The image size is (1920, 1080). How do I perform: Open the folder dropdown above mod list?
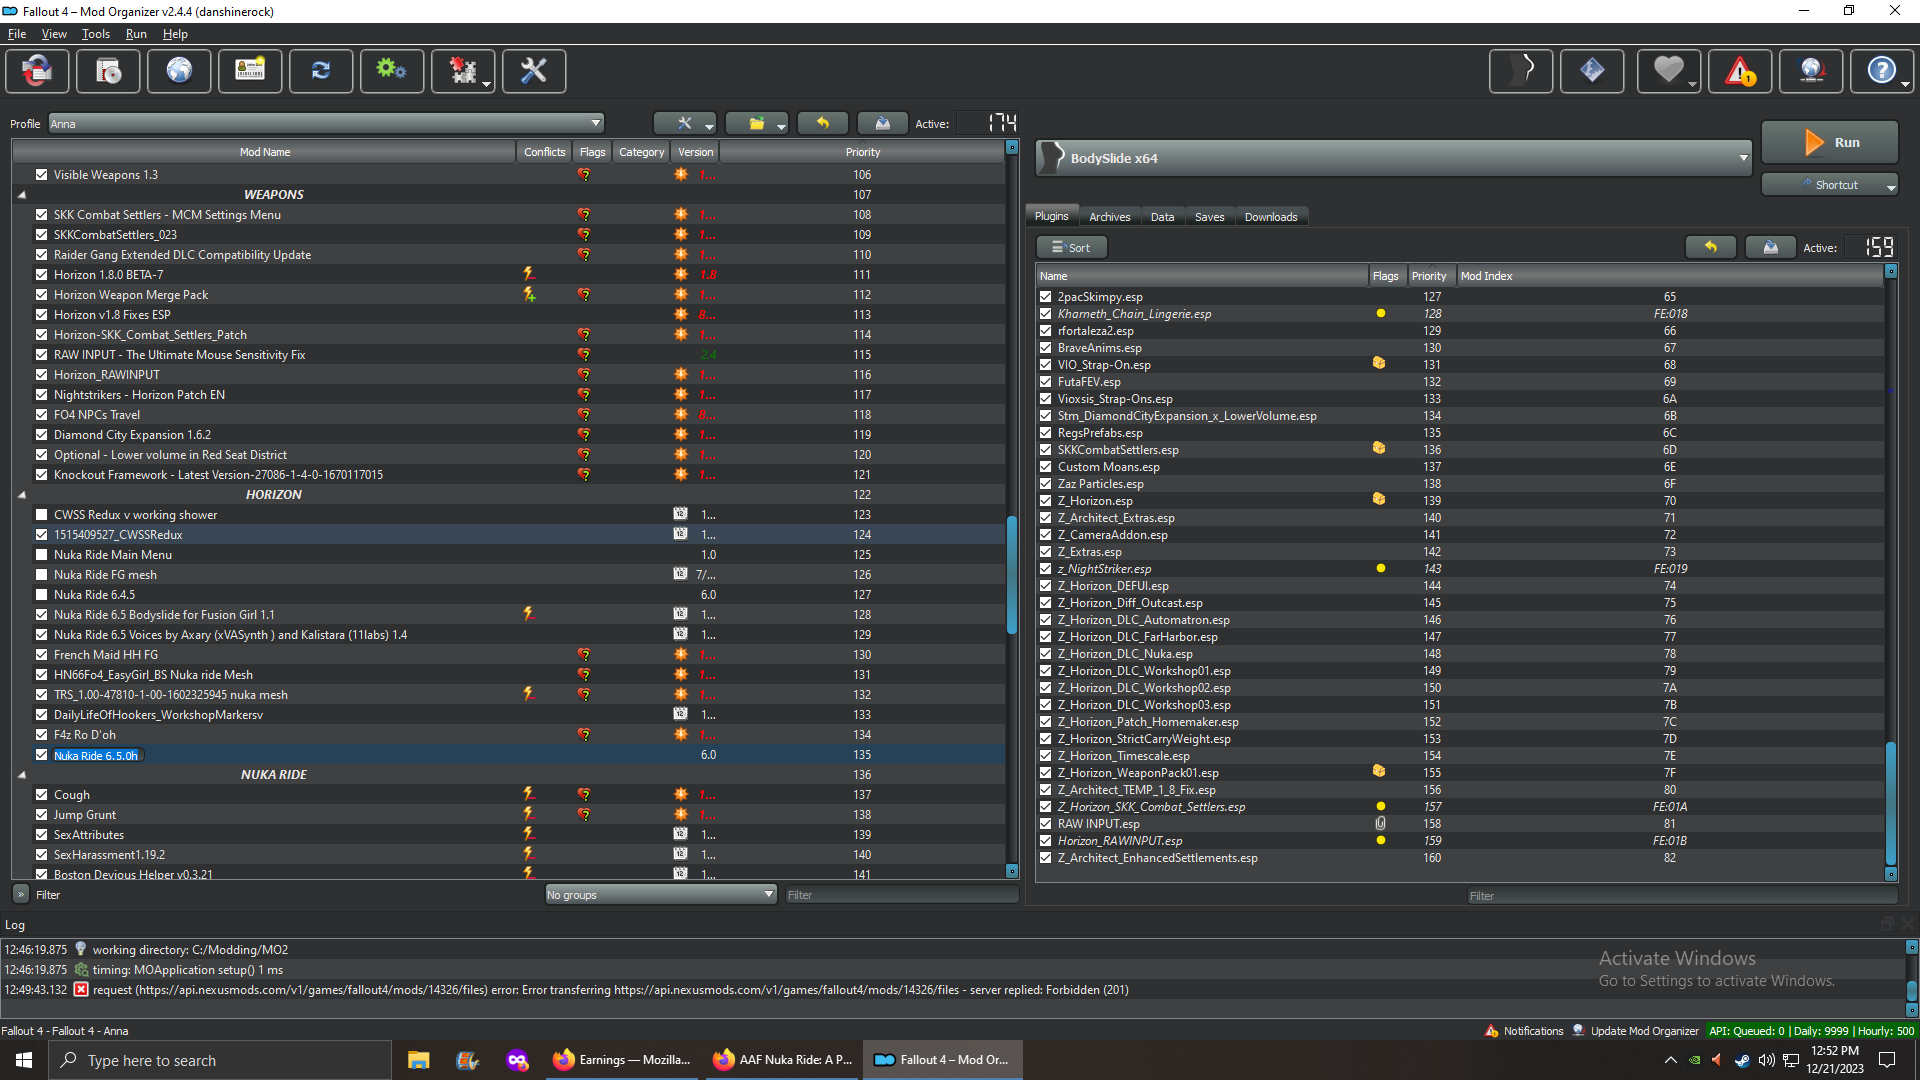[757, 123]
